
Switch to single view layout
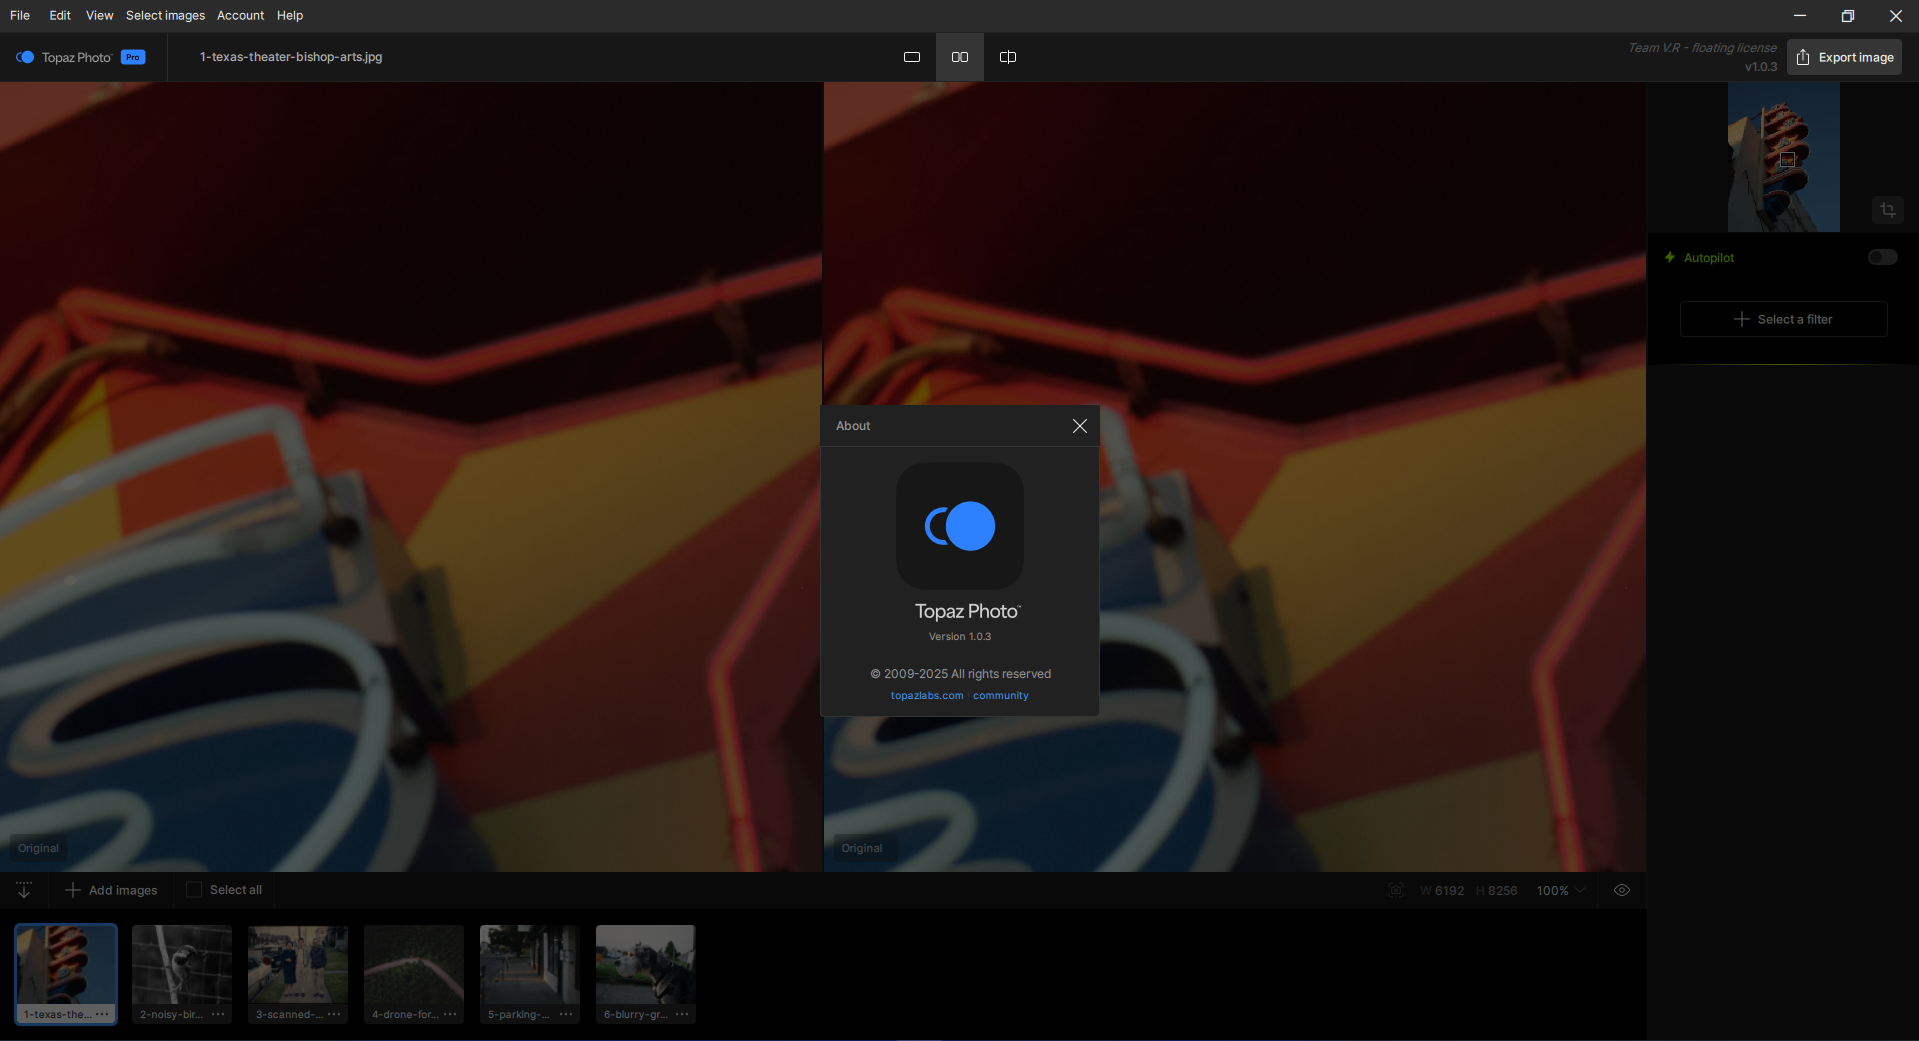tap(911, 57)
